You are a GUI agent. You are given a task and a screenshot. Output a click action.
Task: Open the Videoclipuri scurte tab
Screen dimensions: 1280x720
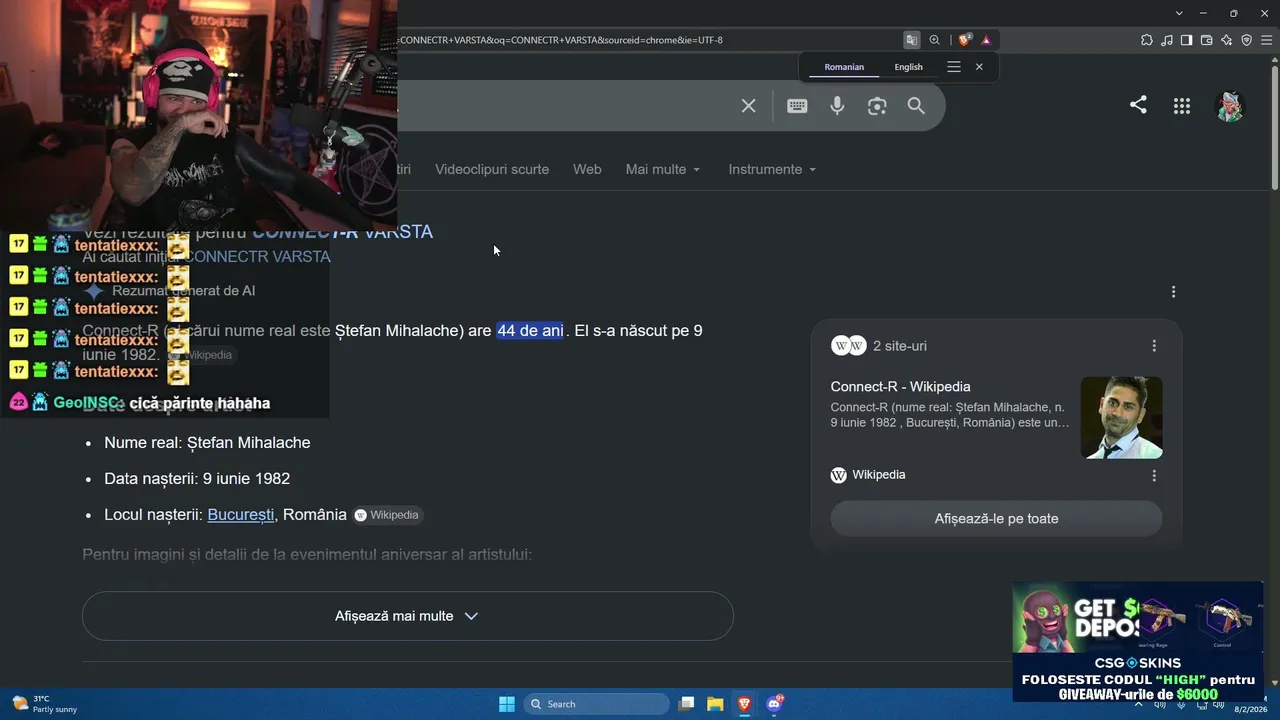492,170
